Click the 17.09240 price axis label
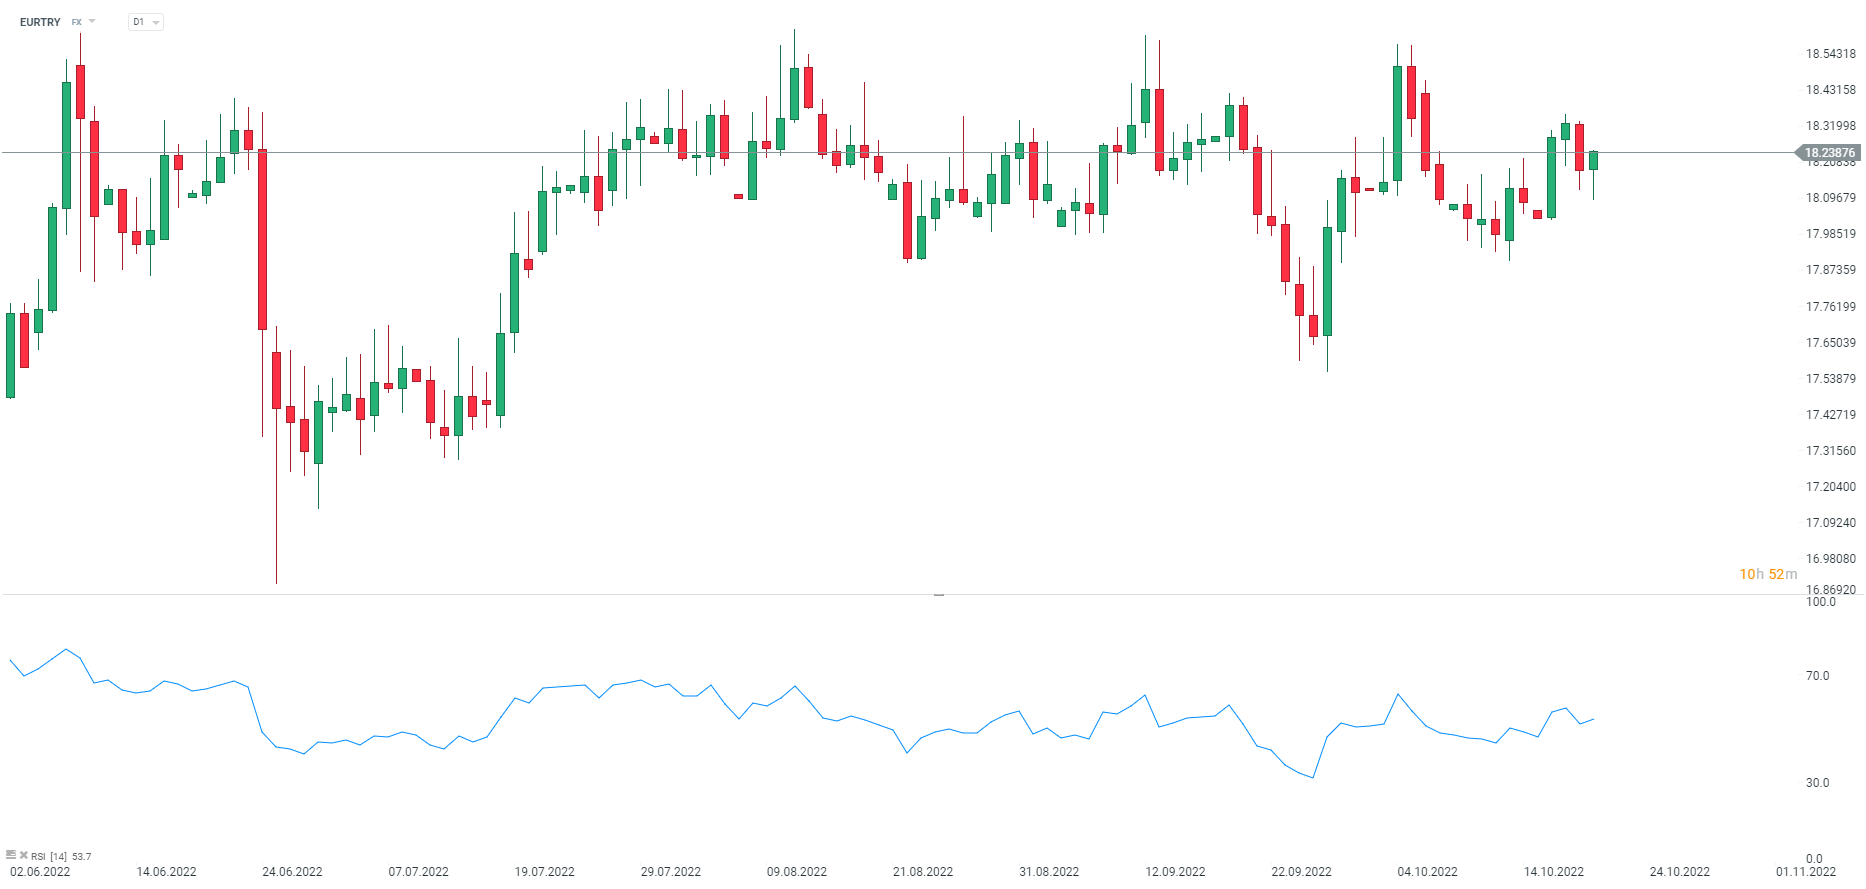 click(1830, 523)
